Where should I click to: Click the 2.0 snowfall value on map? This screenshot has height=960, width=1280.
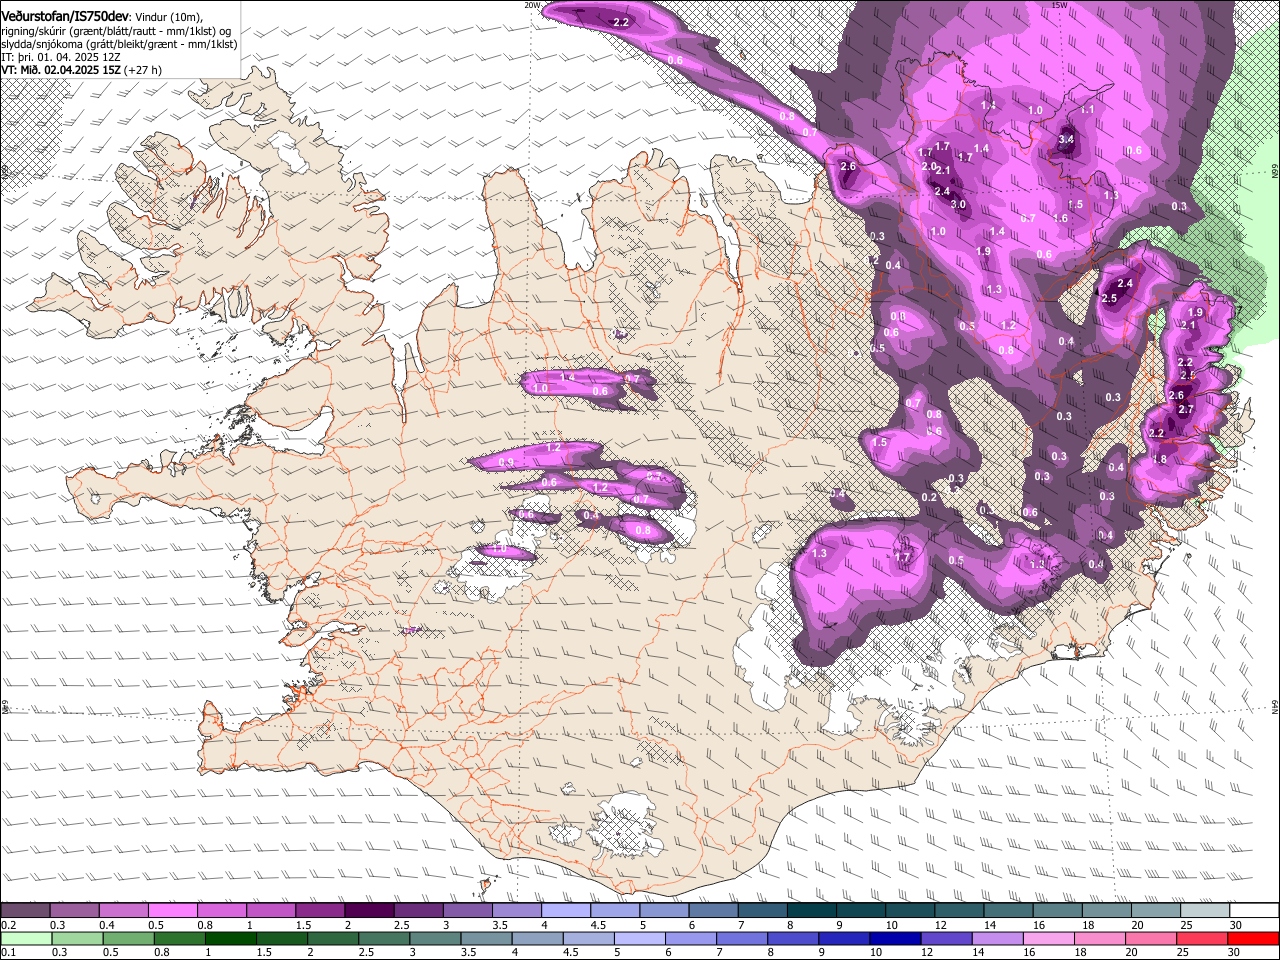[x=929, y=166]
